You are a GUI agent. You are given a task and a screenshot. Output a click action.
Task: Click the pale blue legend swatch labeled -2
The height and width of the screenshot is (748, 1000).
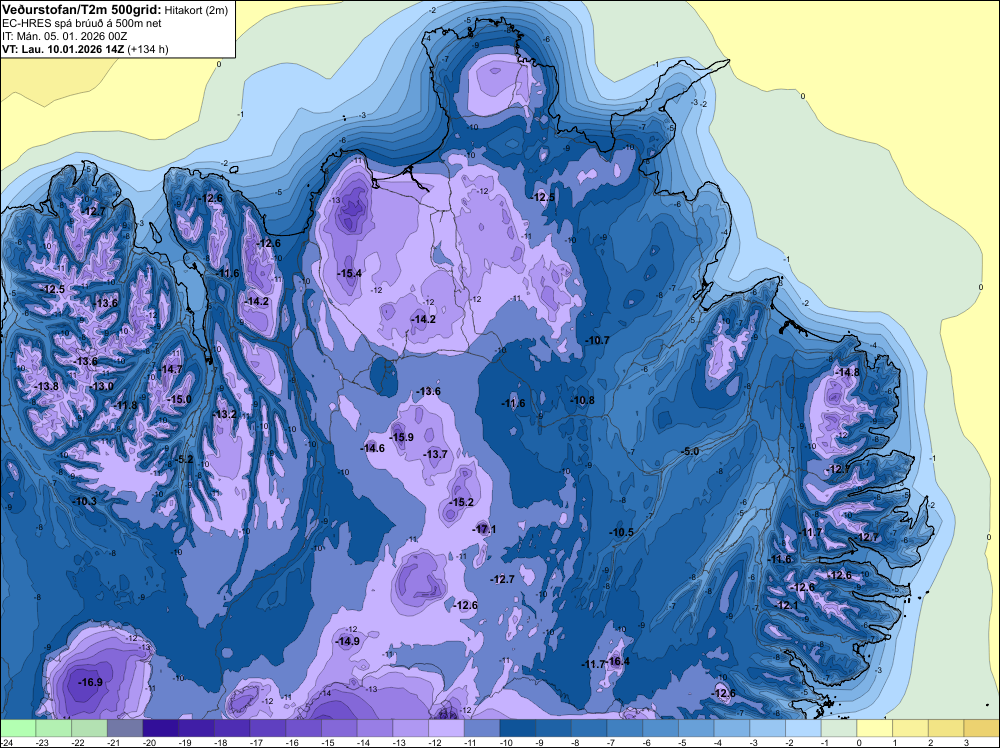pyautogui.click(x=804, y=728)
